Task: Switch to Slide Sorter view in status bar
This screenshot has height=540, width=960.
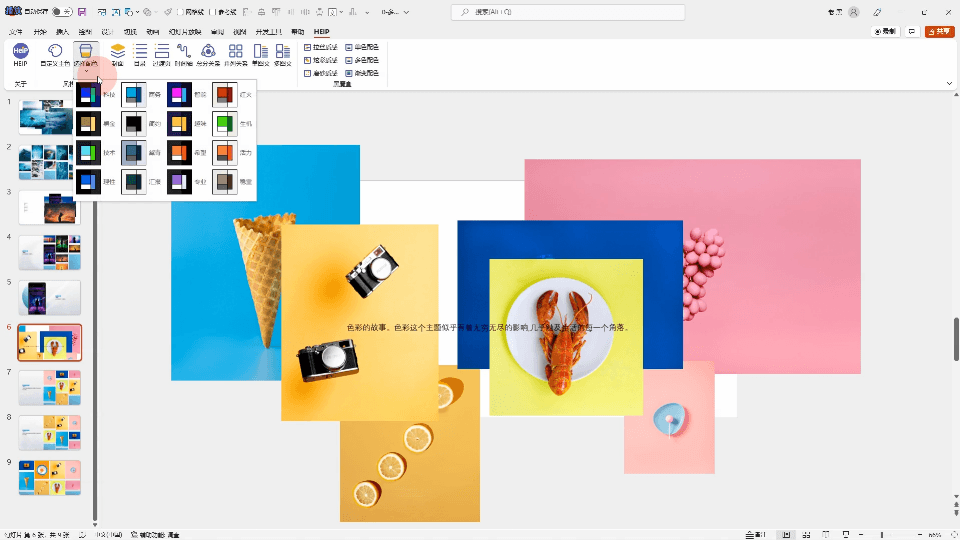Action: (806, 534)
